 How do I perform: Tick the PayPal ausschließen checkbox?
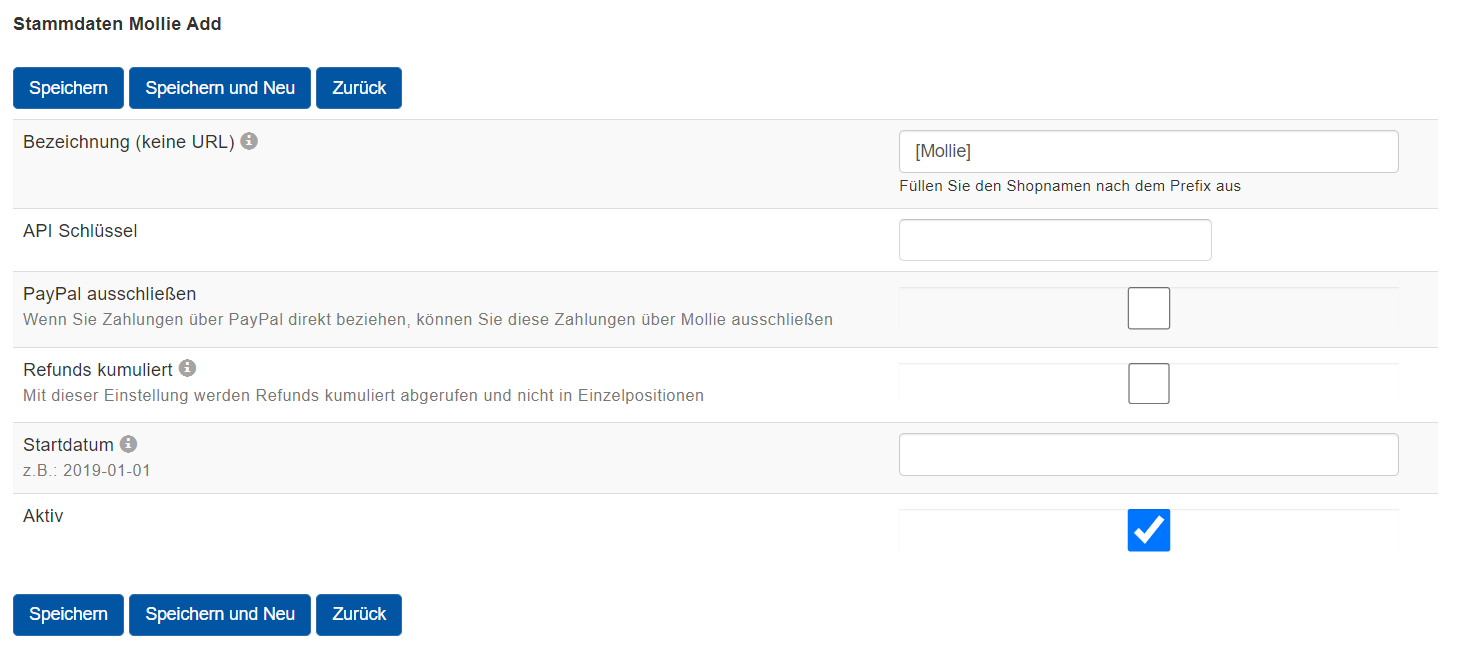[x=1148, y=308]
